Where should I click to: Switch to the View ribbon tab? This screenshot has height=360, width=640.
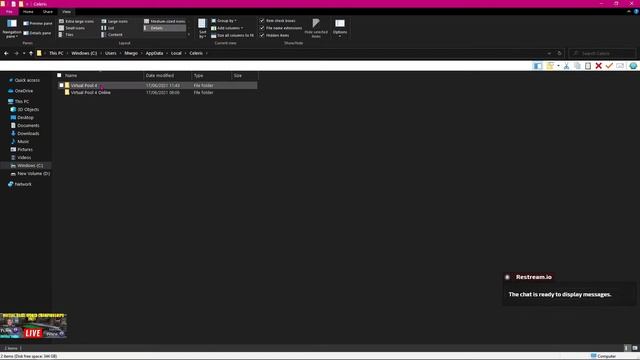tap(67, 12)
